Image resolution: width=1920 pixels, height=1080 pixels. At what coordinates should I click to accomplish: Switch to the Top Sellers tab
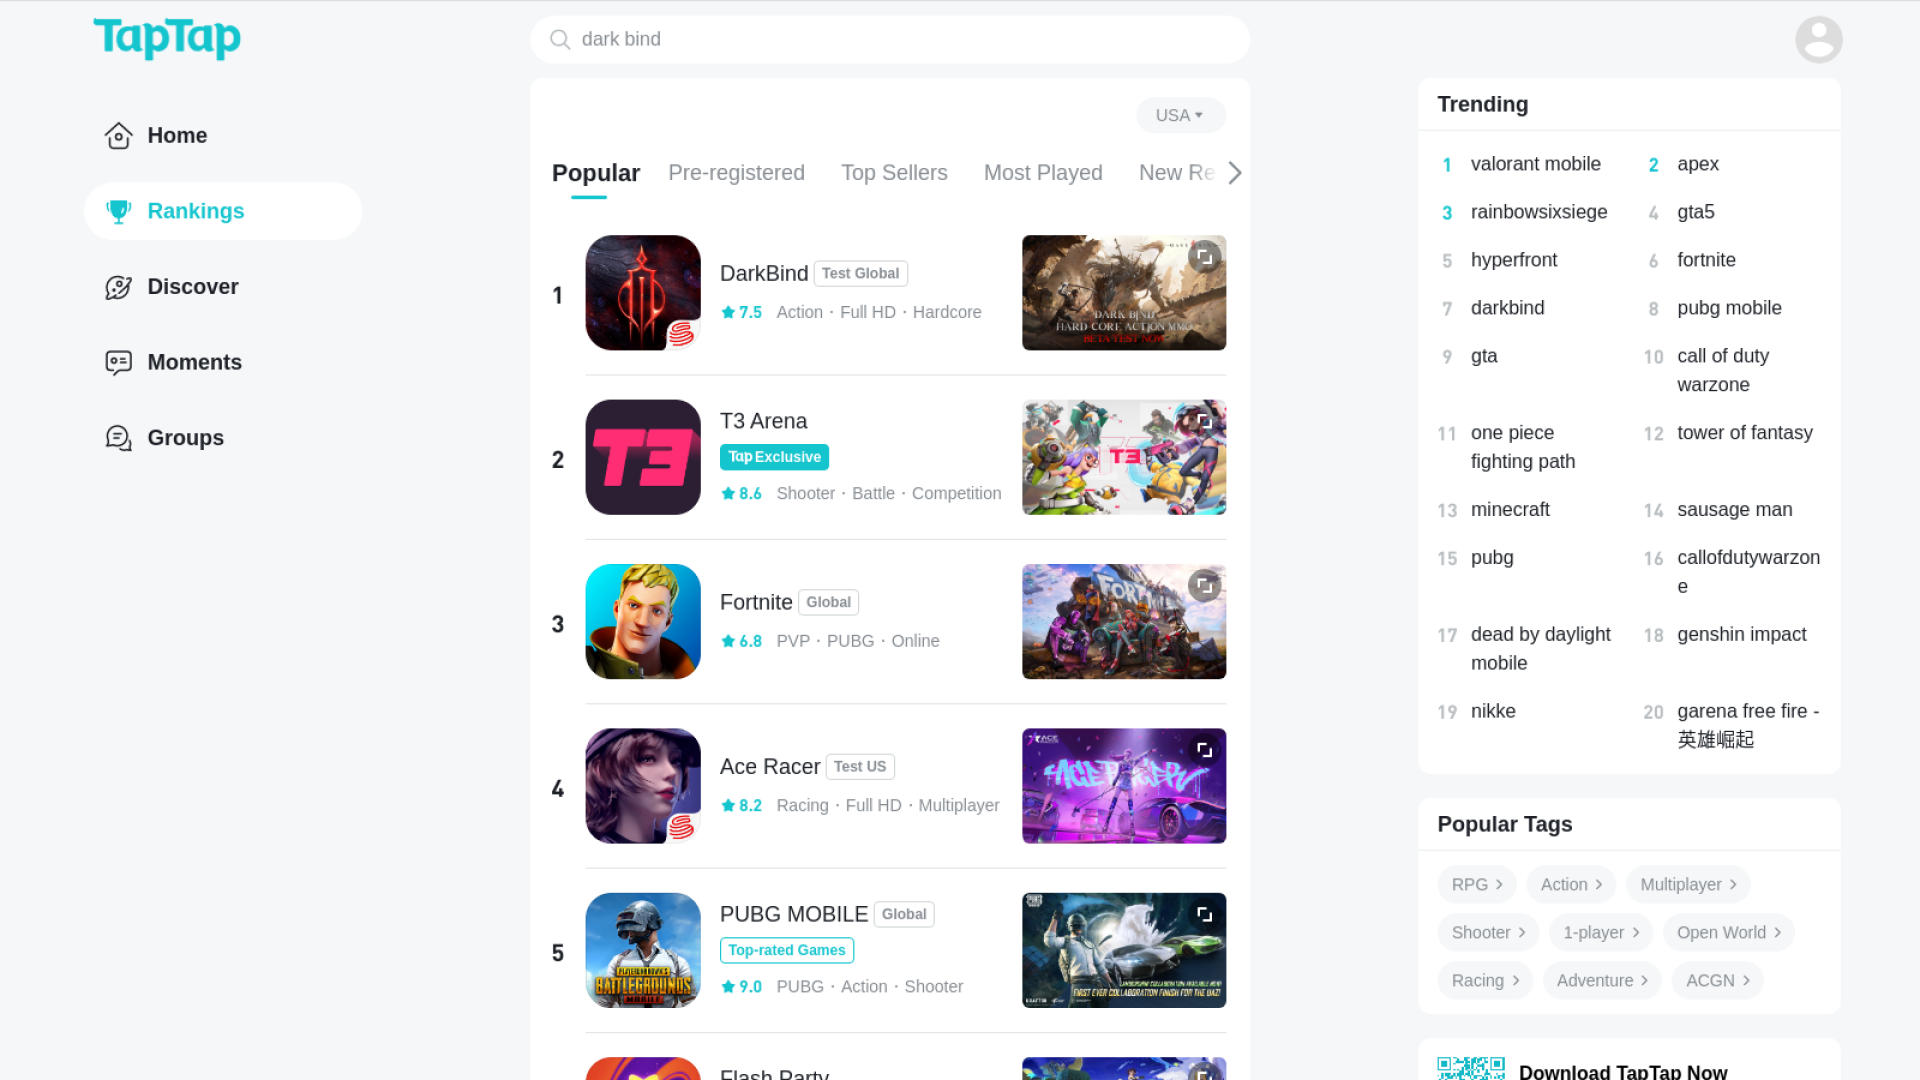click(894, 173)
